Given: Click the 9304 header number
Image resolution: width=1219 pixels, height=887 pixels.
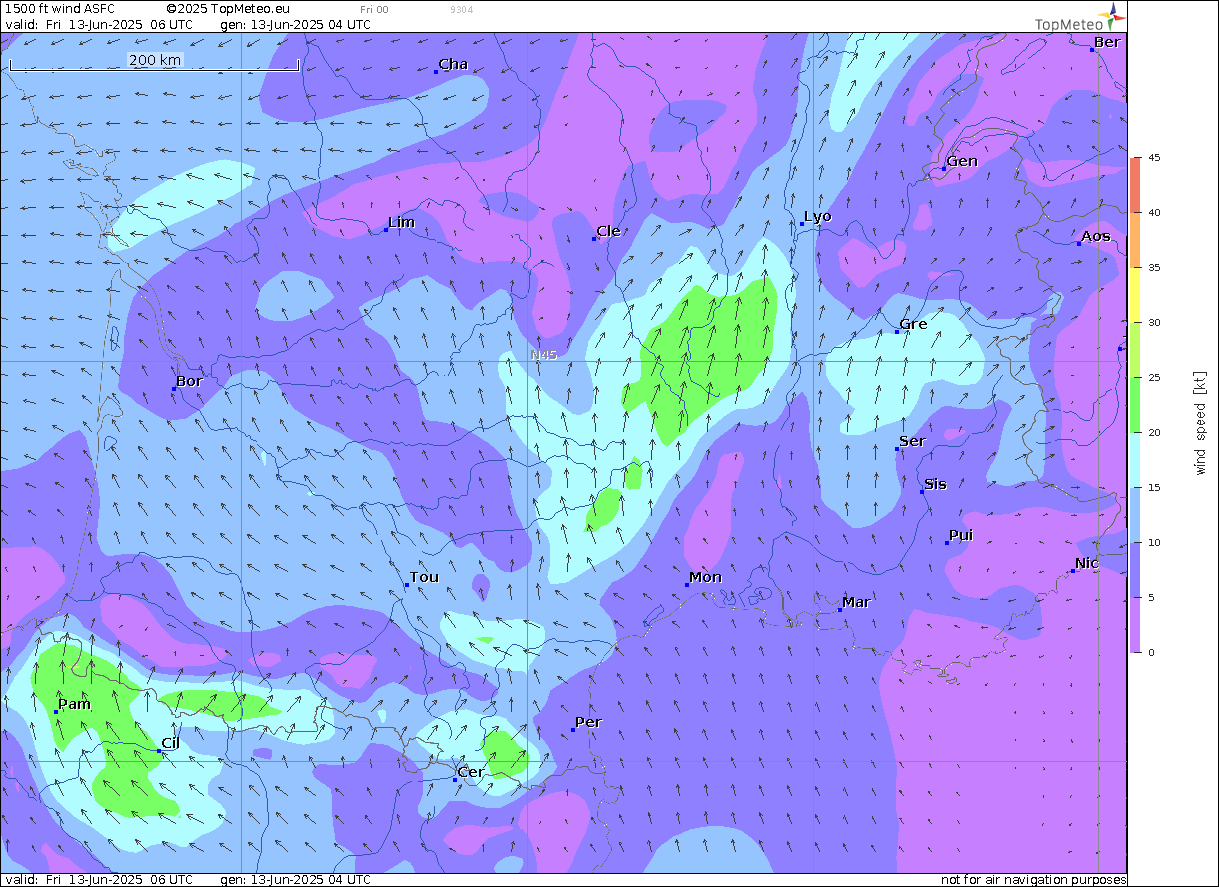Looking at the screenshot, I should tap(462, 9).
